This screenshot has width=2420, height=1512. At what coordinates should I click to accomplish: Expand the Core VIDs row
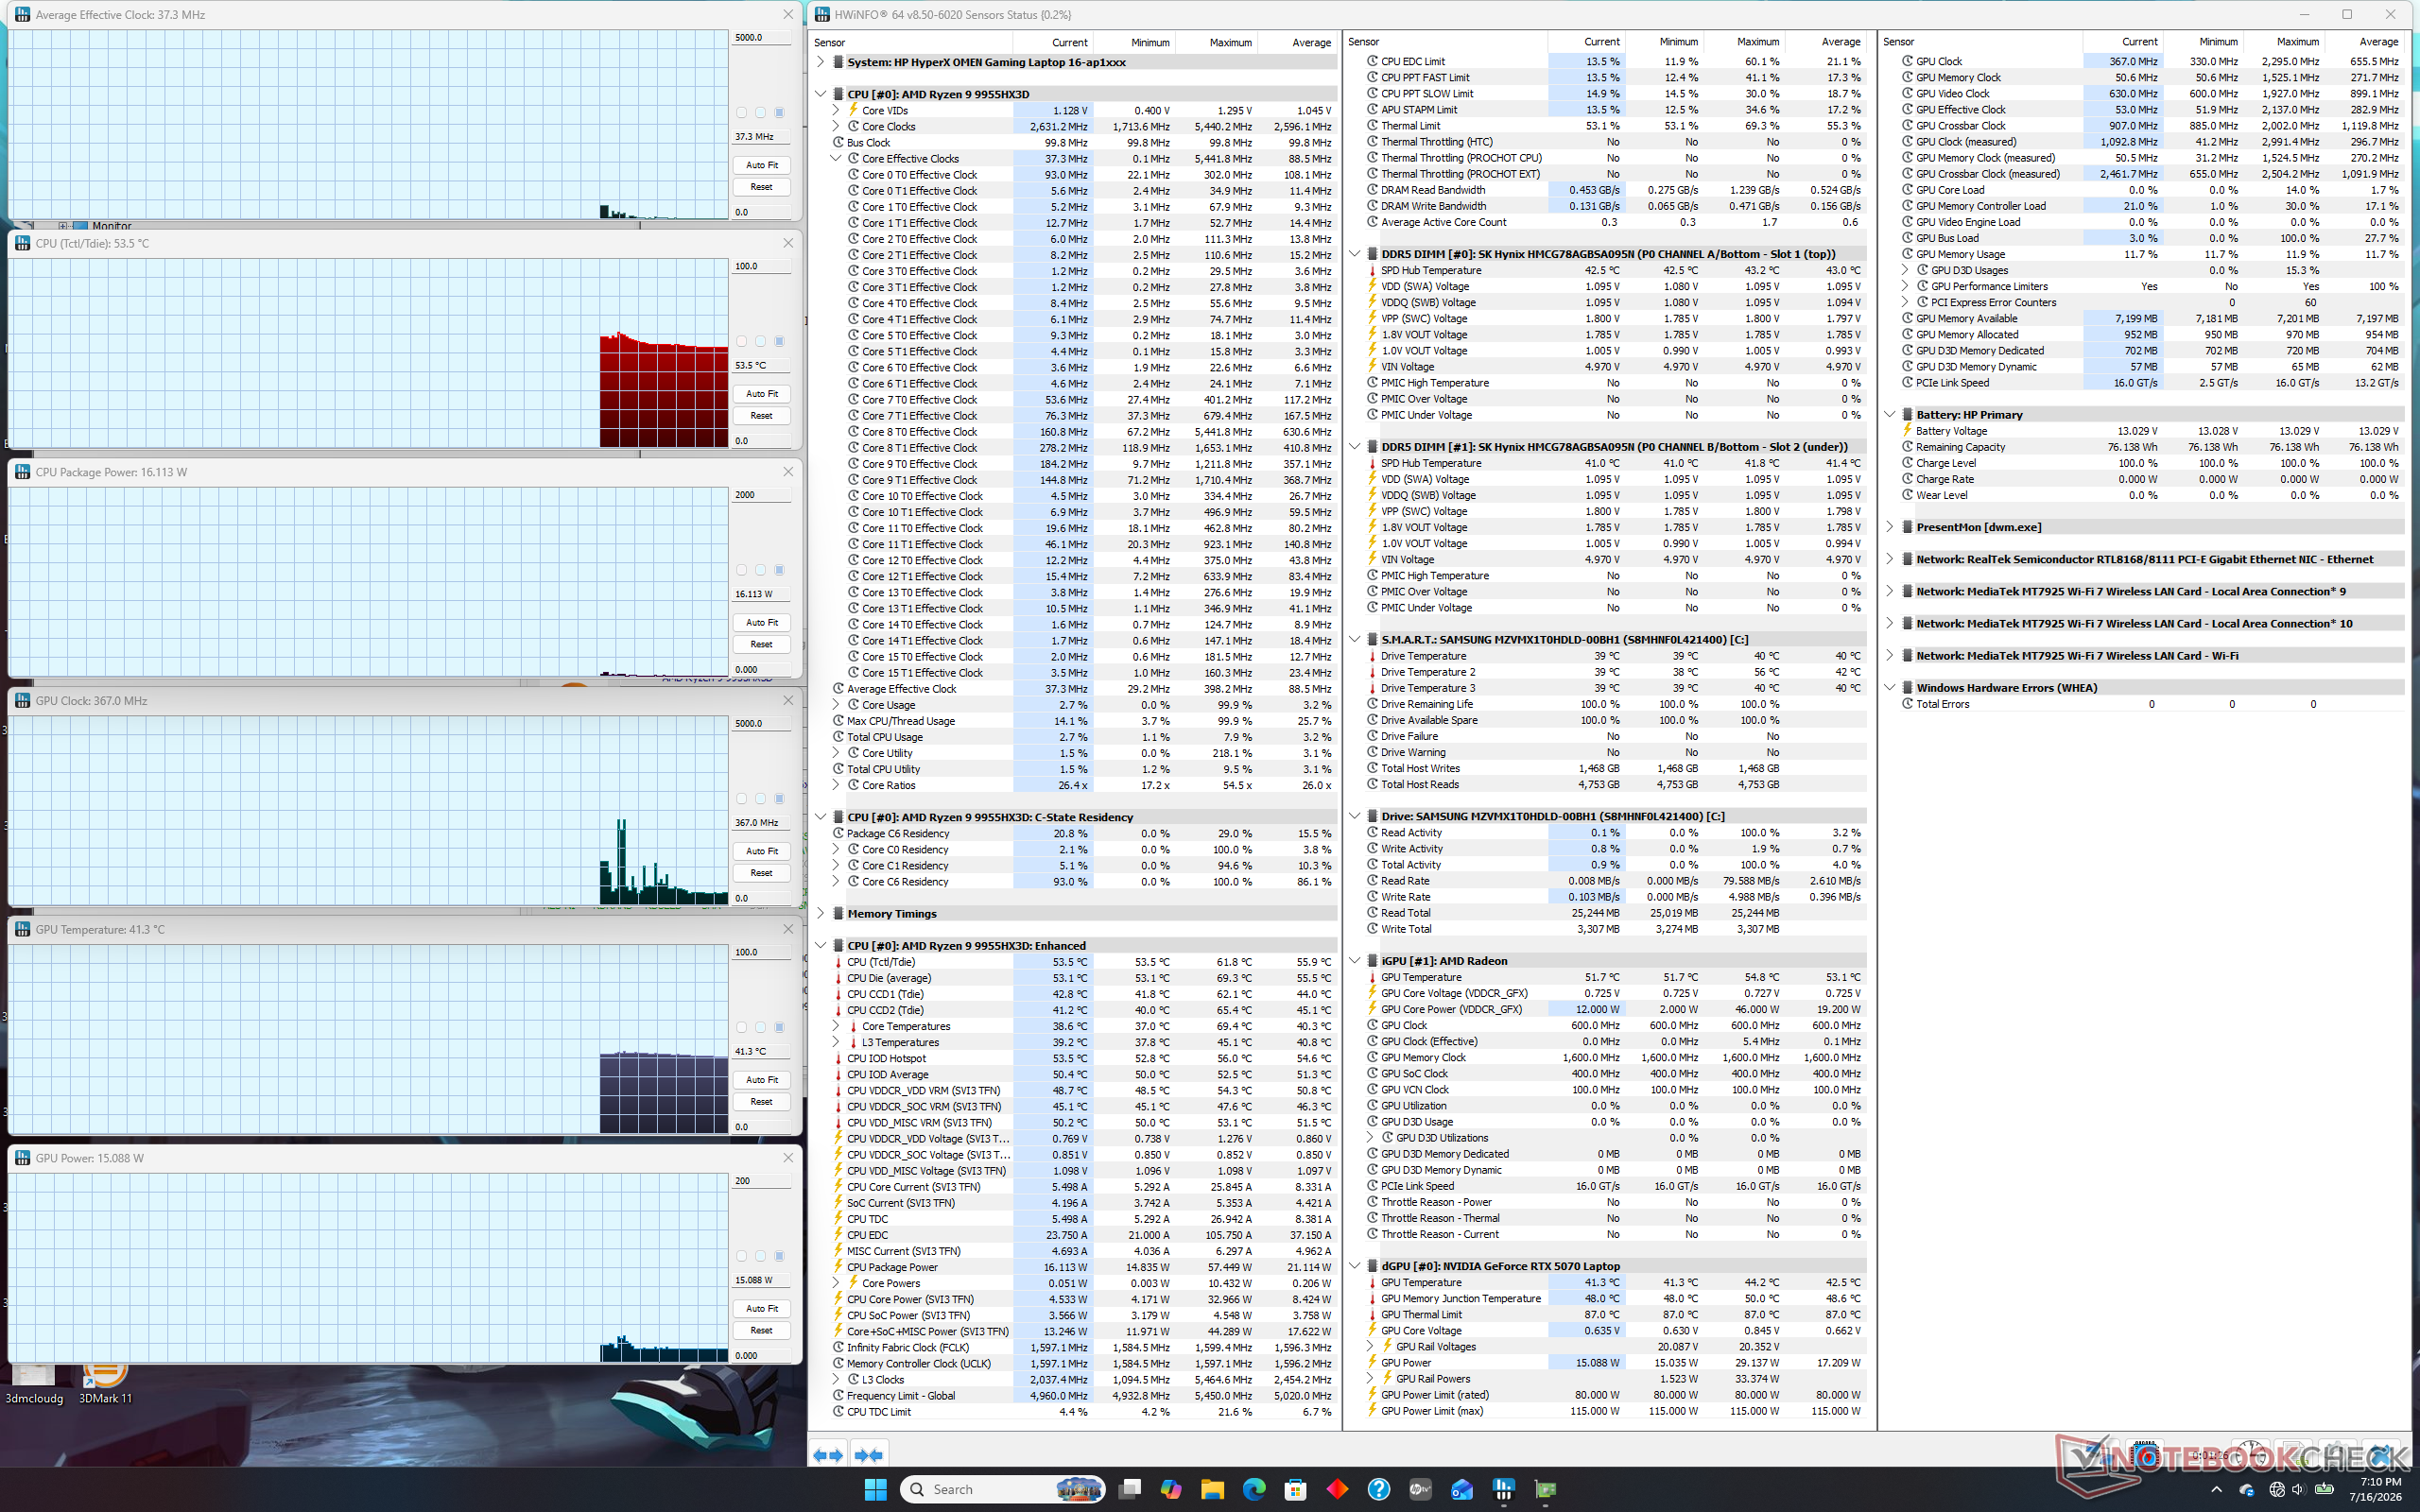point(836,110)
